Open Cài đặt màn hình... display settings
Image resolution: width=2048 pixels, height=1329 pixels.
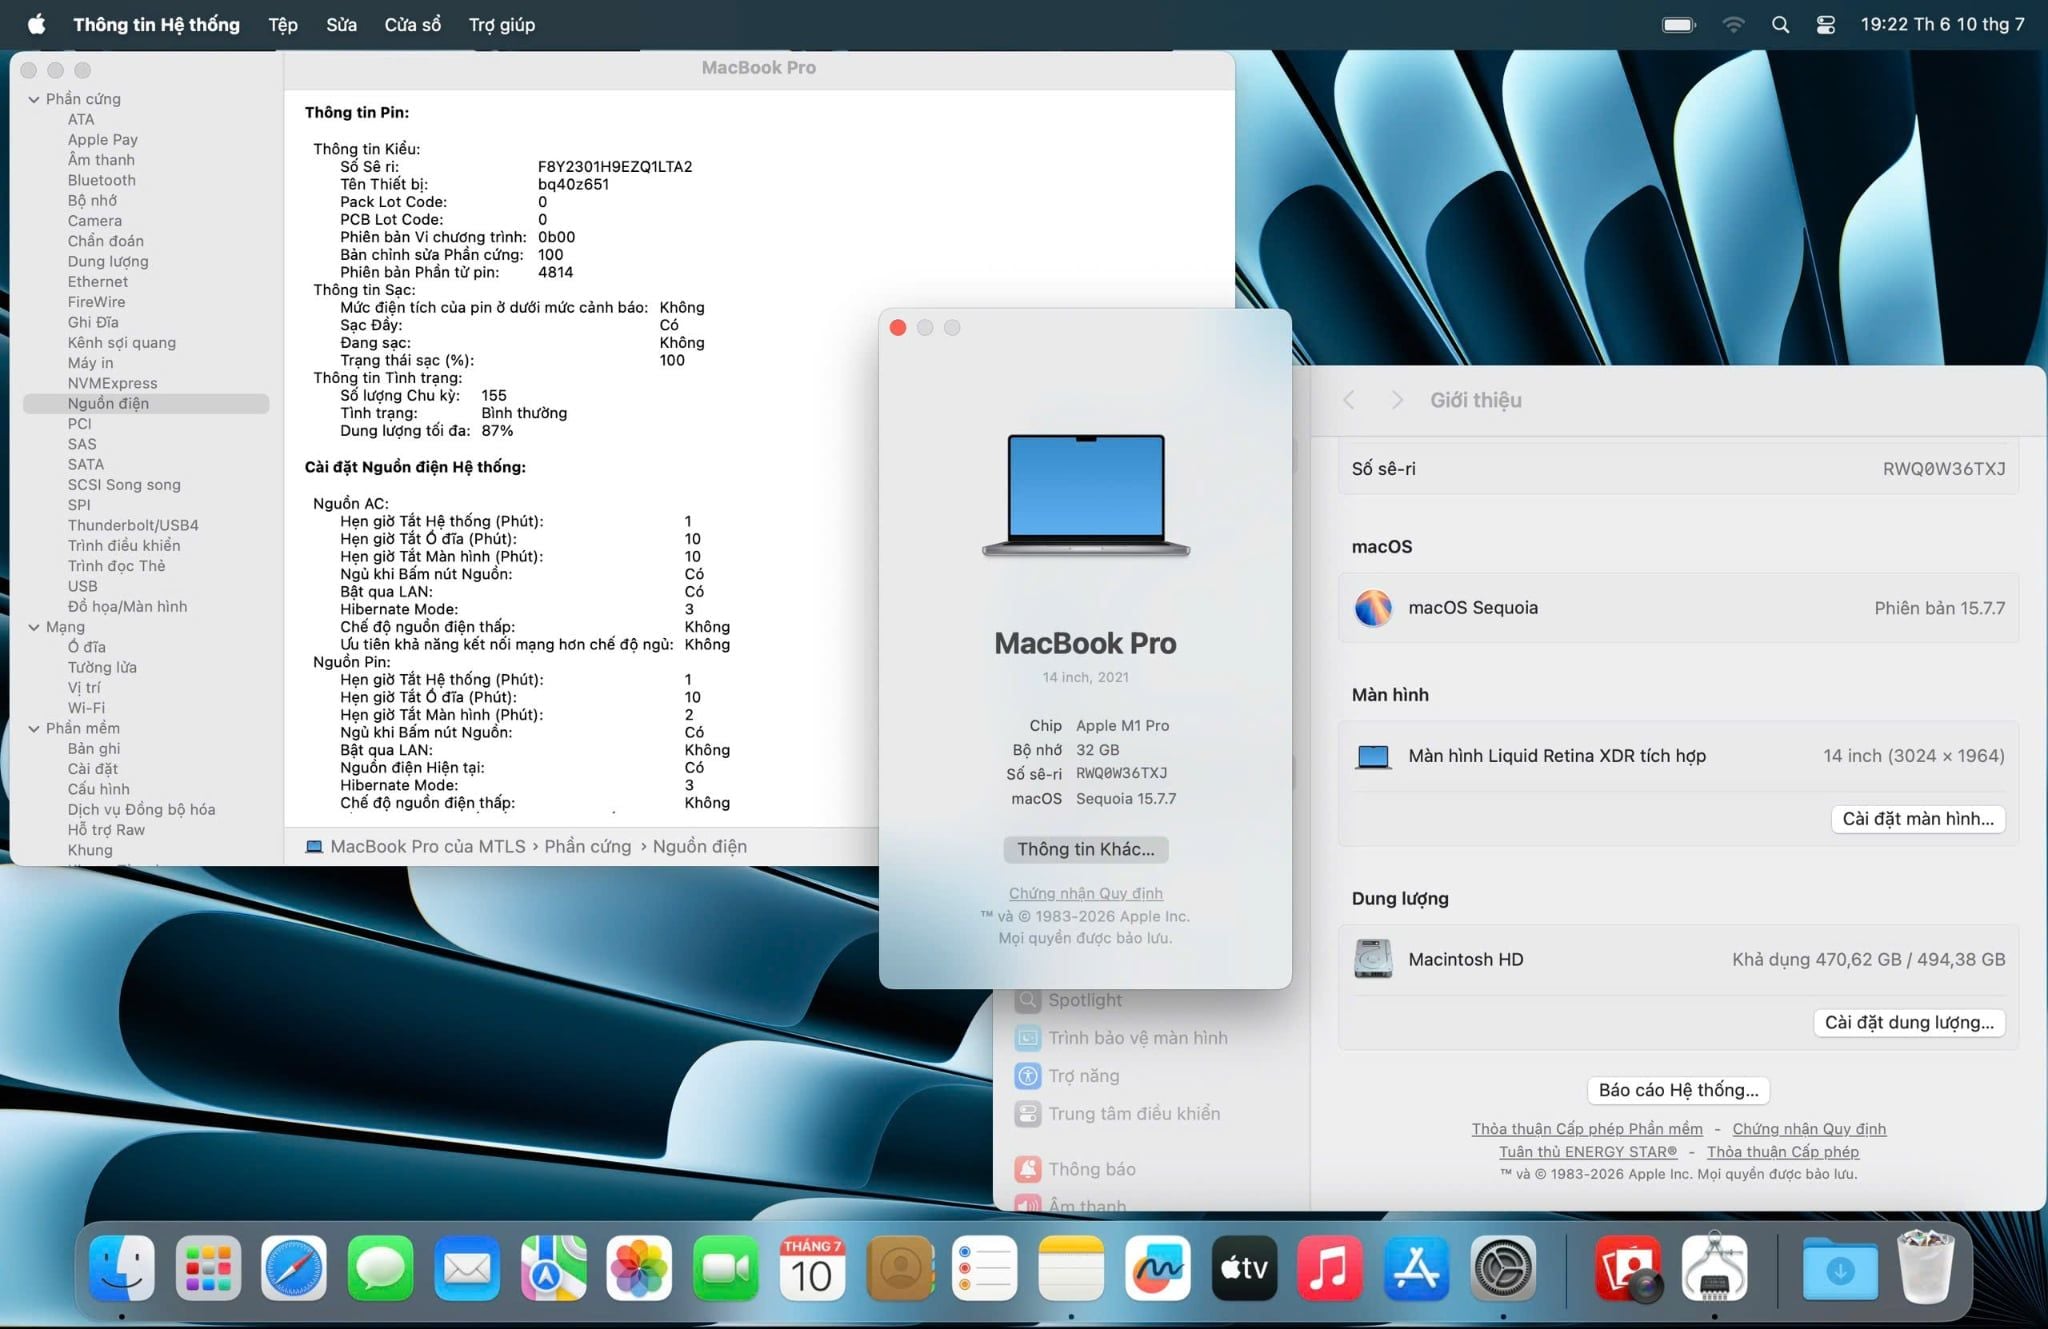1918,818
